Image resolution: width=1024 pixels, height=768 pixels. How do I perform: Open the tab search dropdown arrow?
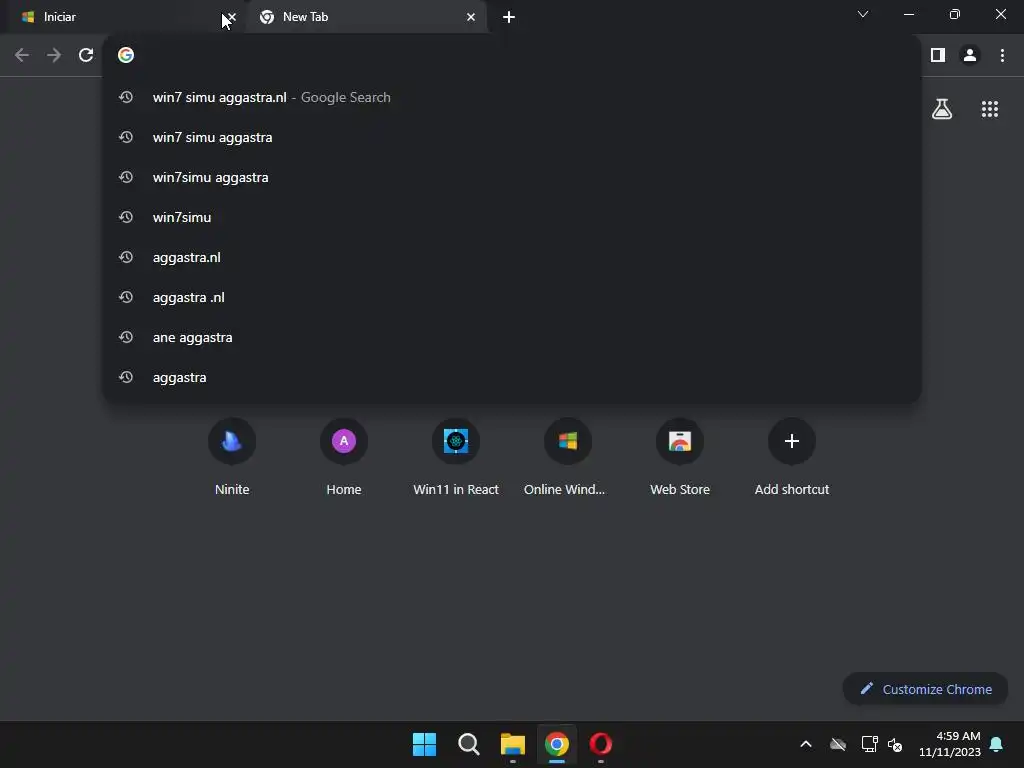[x=863, y=14]
